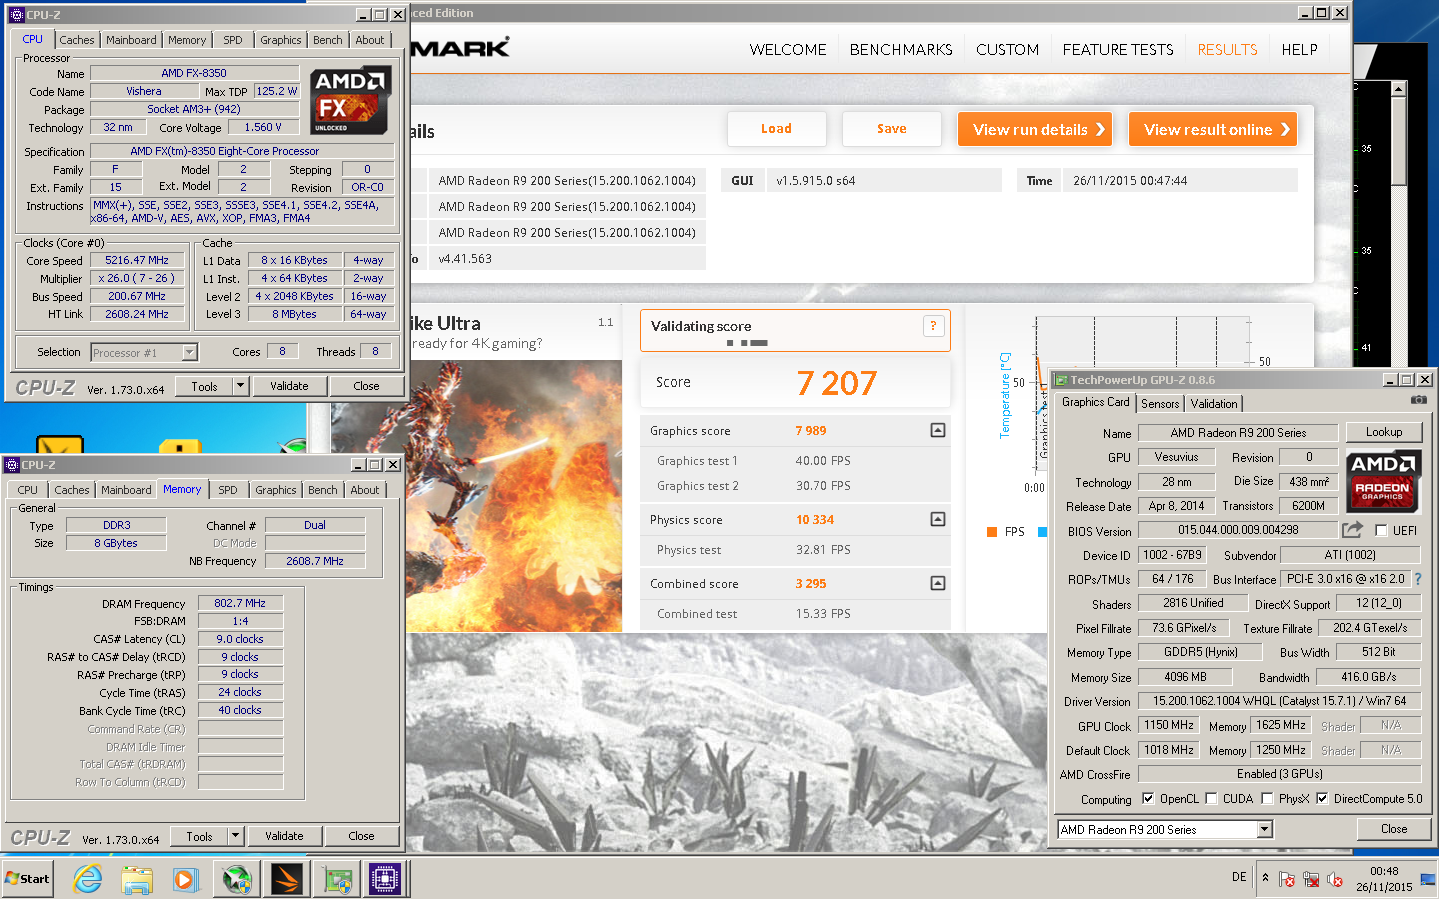Image resolution: width=1439 pixels, height=899 pixels.
Task: Click the Close button at GPU-Z bottom
Action: [1394, 829]
